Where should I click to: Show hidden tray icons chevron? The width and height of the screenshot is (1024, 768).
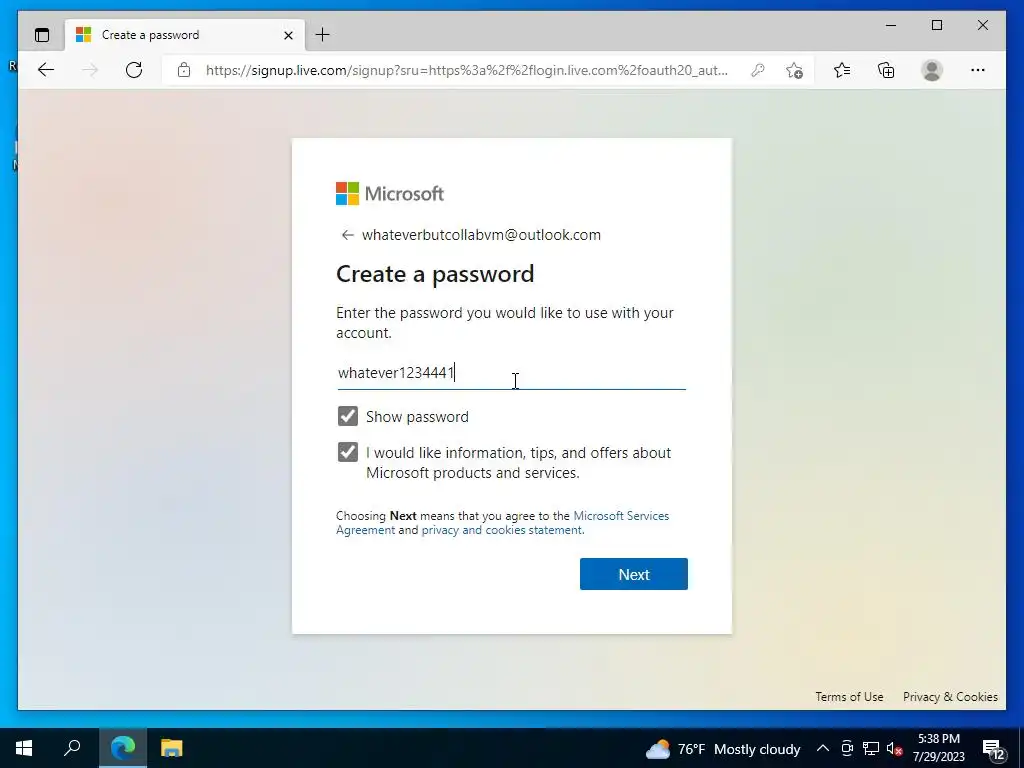[823, 748]
